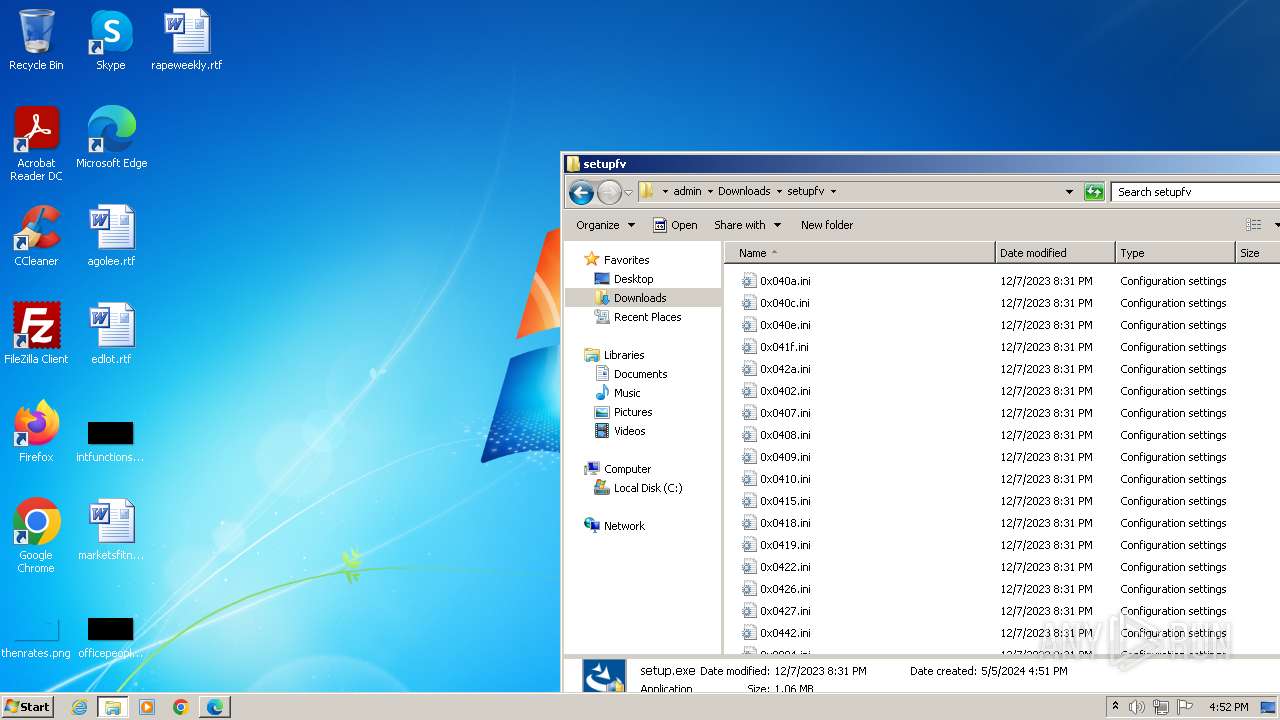Select officepeopl... black icon on desktop
The height and width of the screenshot is (720, 1280).
[x=111, y=638]
